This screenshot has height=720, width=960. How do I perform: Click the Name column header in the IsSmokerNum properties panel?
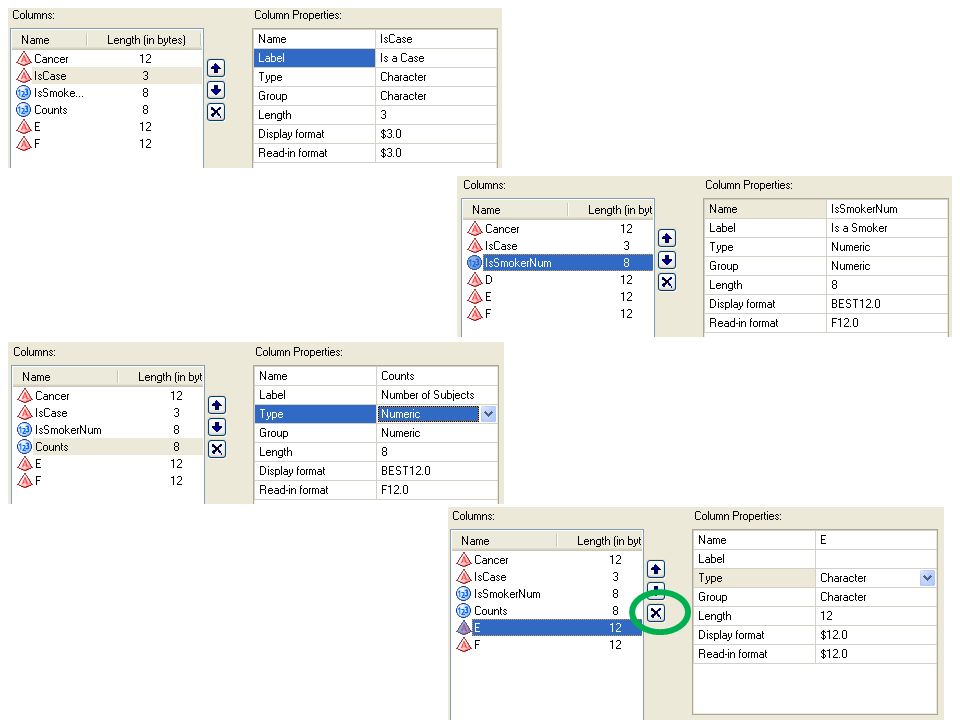pos(516,210)
